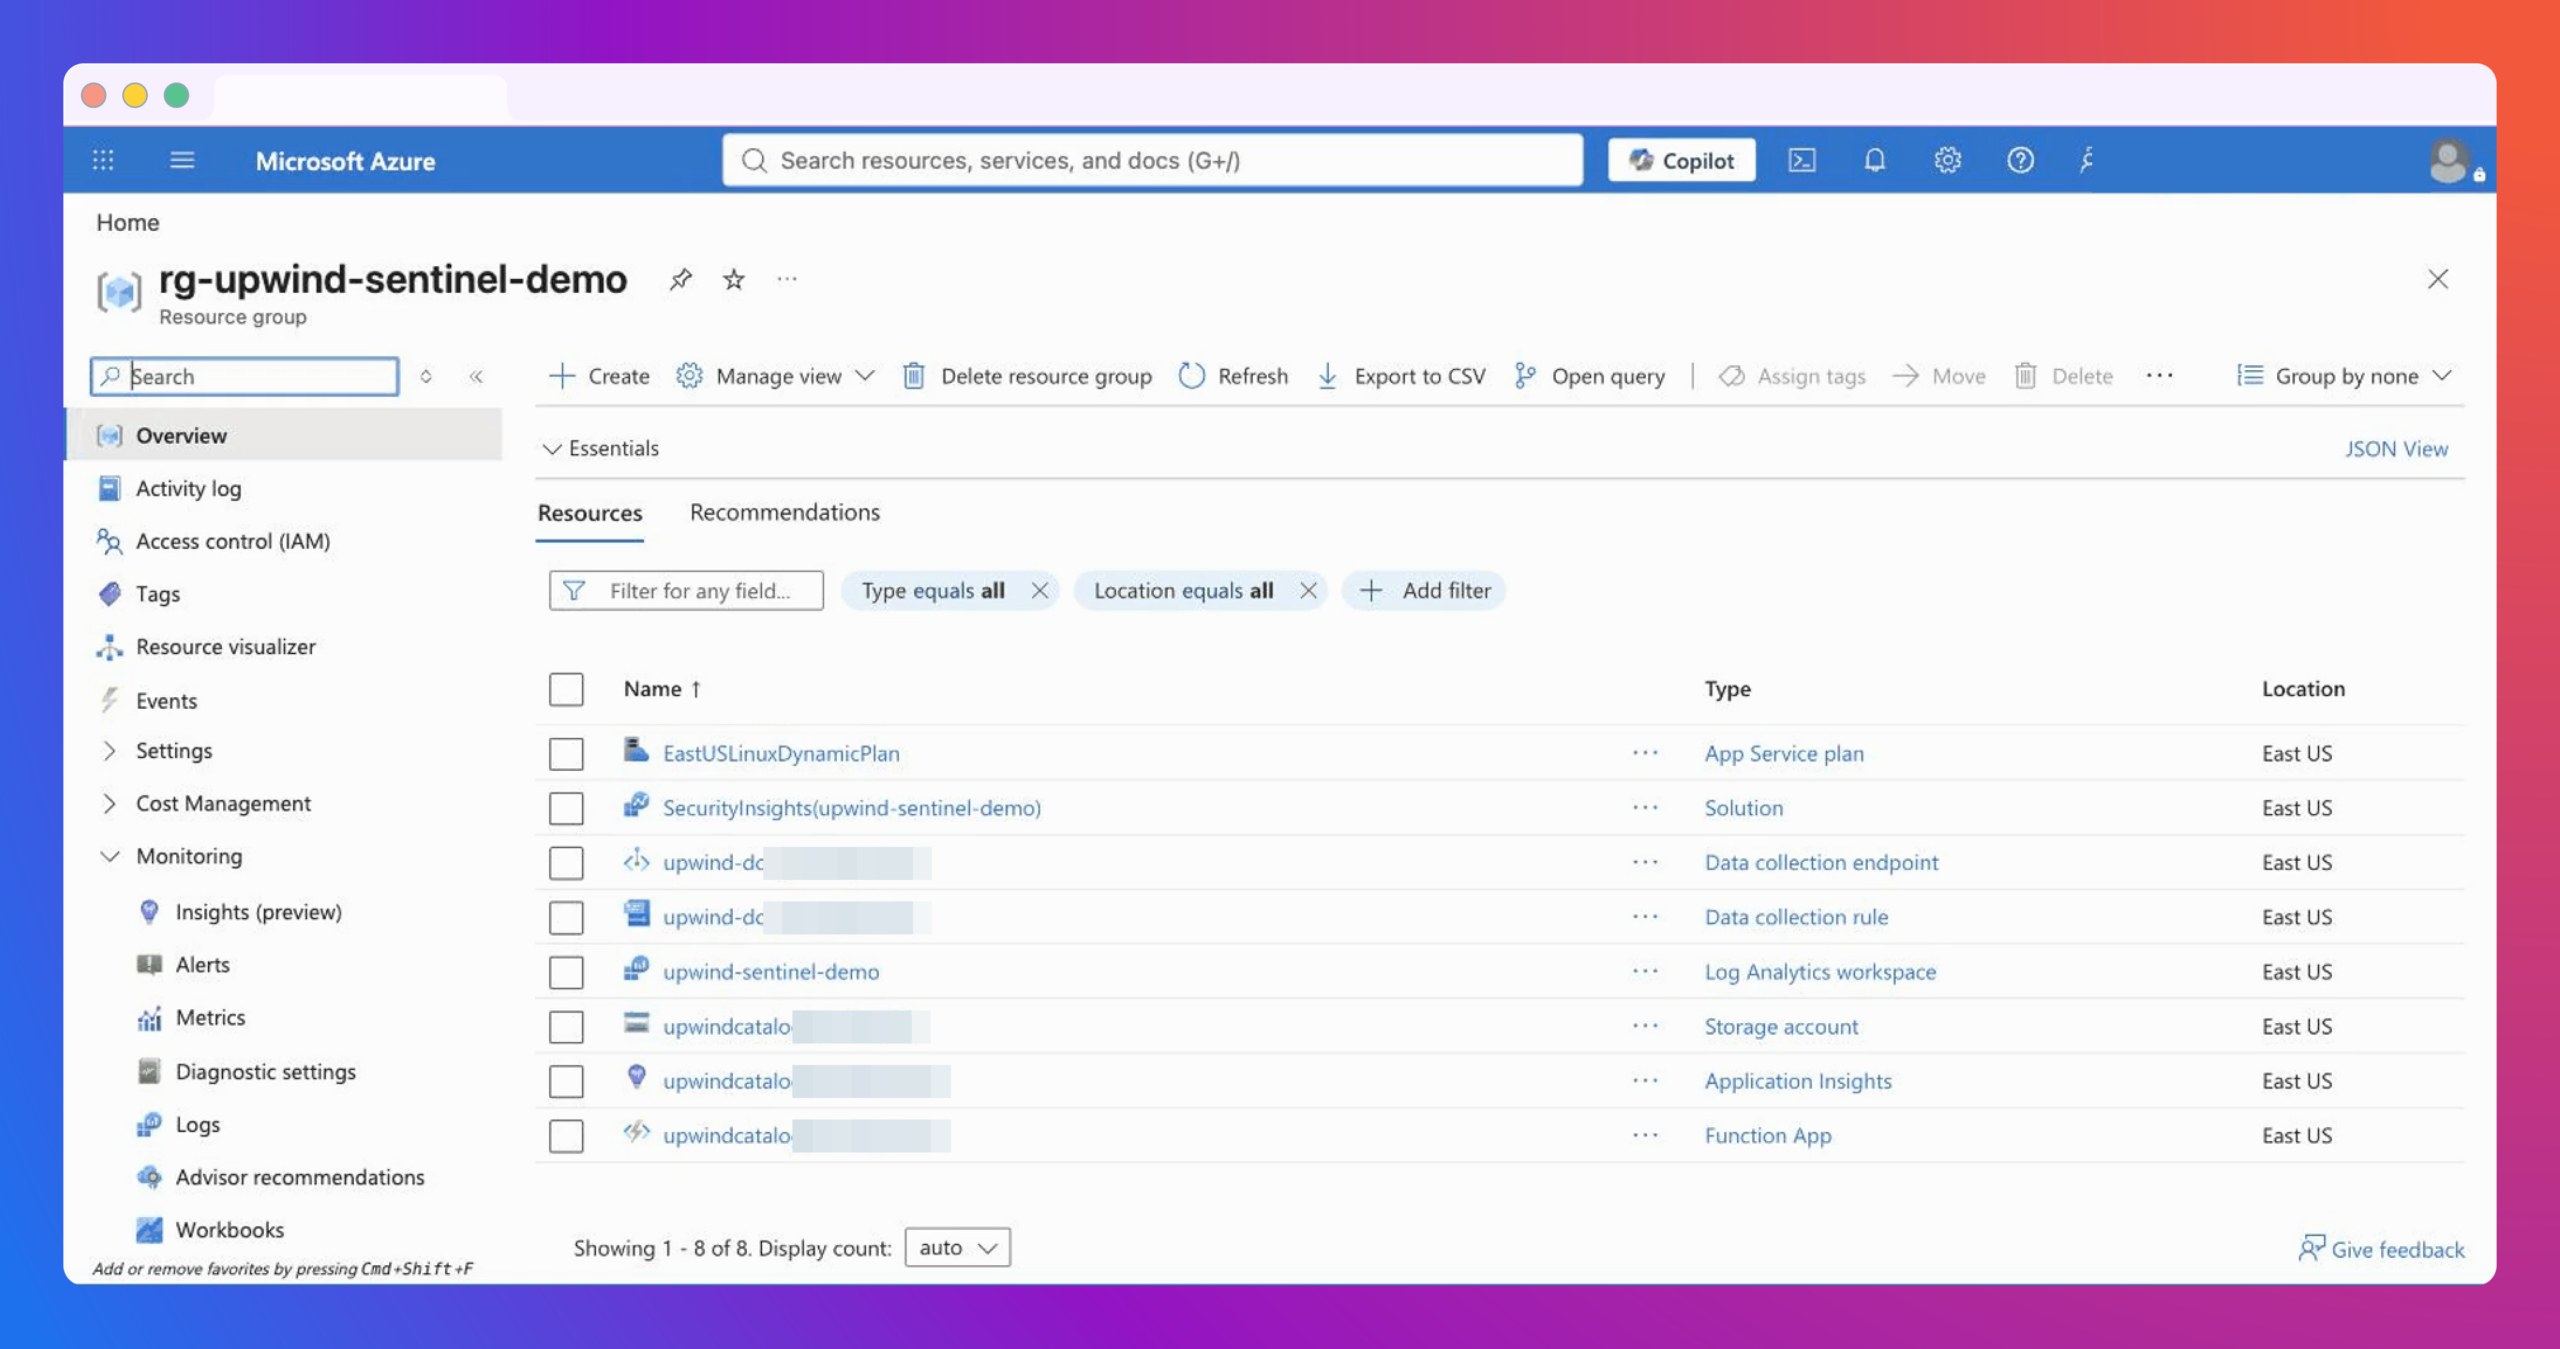Remove the Type equals all filter
The width and height of the screenshot is (2560, 1349).
(x=1040, y=591)
